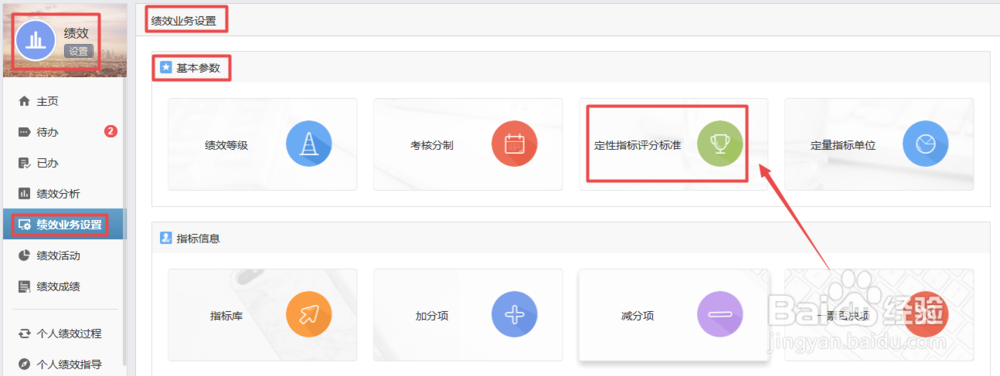Click the blue plus icon for 加分项
The image size is (1000, 376).
point(514,315)
